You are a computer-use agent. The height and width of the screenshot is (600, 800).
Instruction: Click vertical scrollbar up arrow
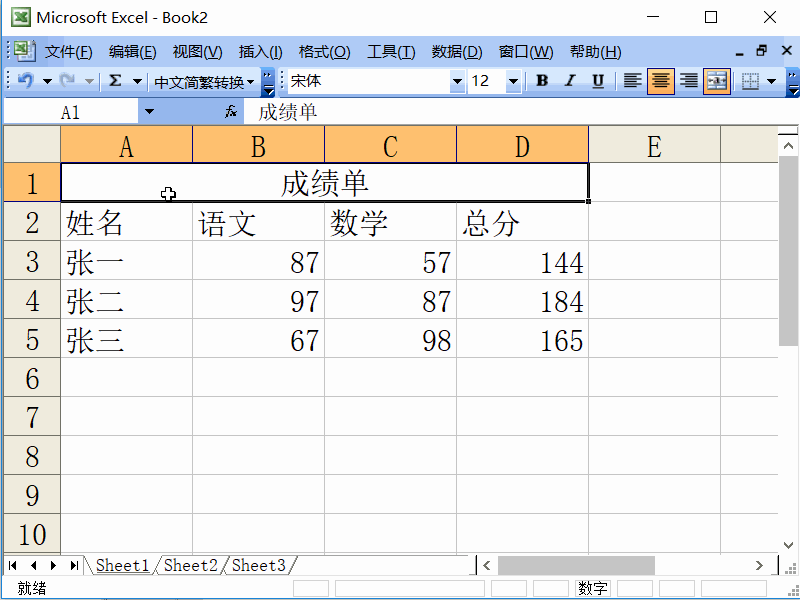(x=788, y=146)
